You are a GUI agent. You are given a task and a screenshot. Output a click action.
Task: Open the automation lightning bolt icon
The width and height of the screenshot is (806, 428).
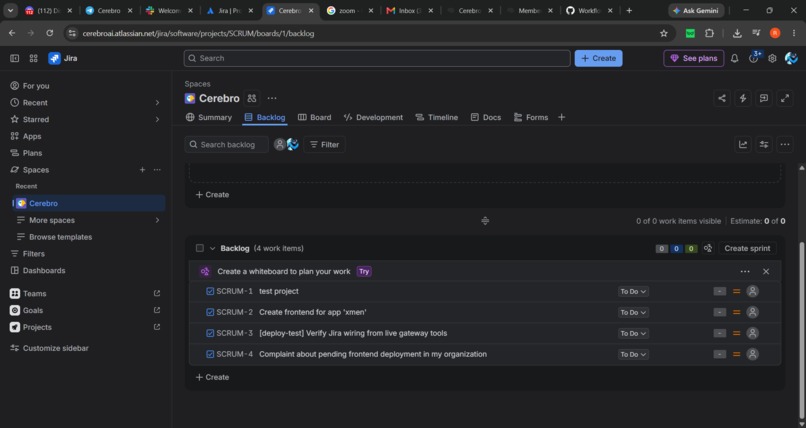[743, 98]
